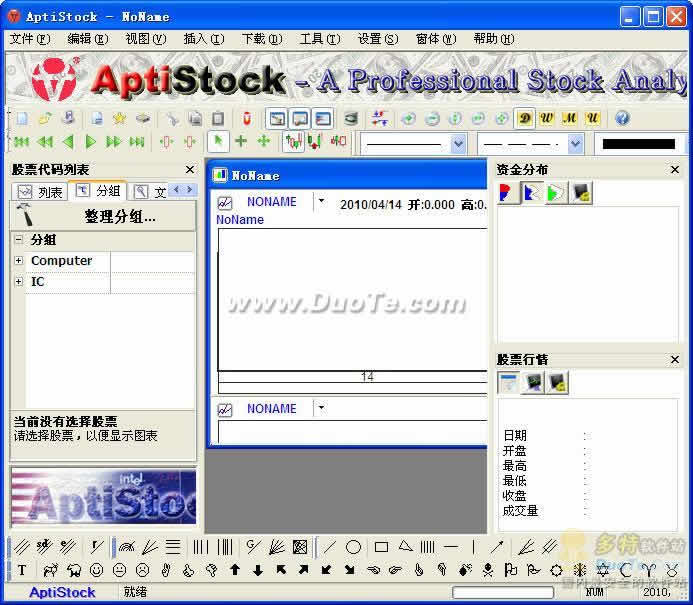Expand the IC group
693x605 pixels.
tap(19, 281)
